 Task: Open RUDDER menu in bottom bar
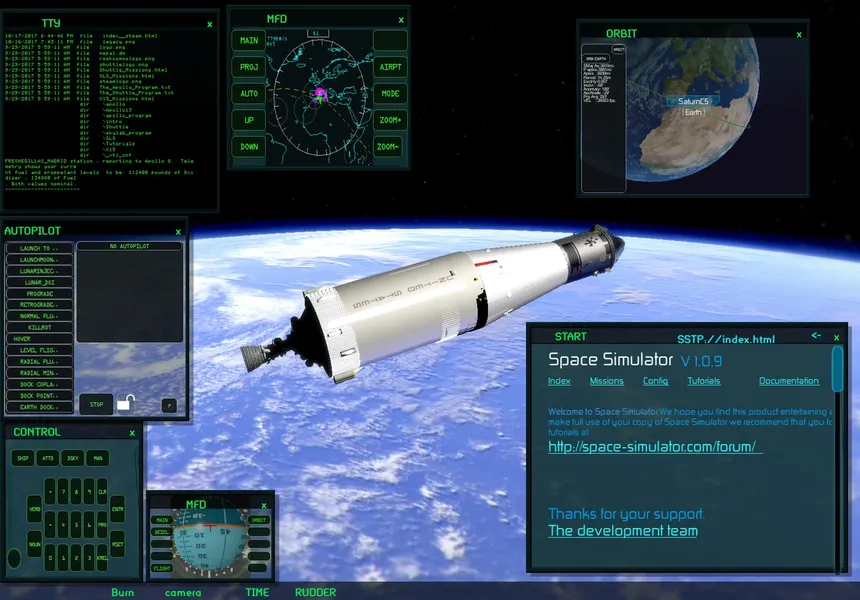pyautogui.click(x=315, y=592)
